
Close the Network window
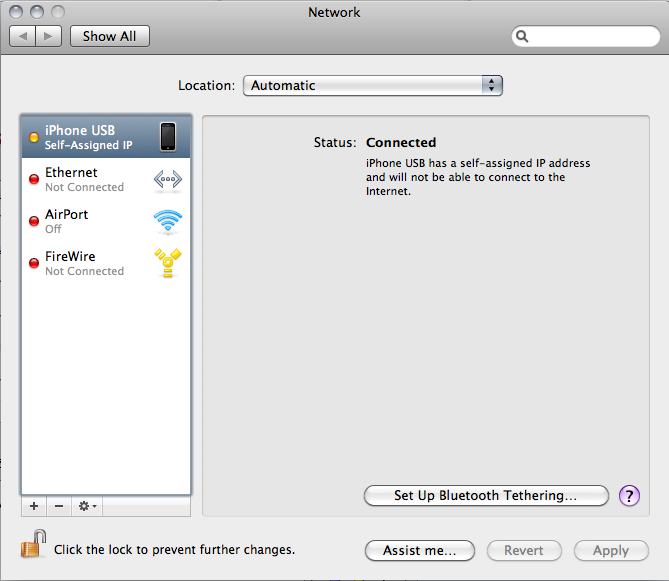16,12
